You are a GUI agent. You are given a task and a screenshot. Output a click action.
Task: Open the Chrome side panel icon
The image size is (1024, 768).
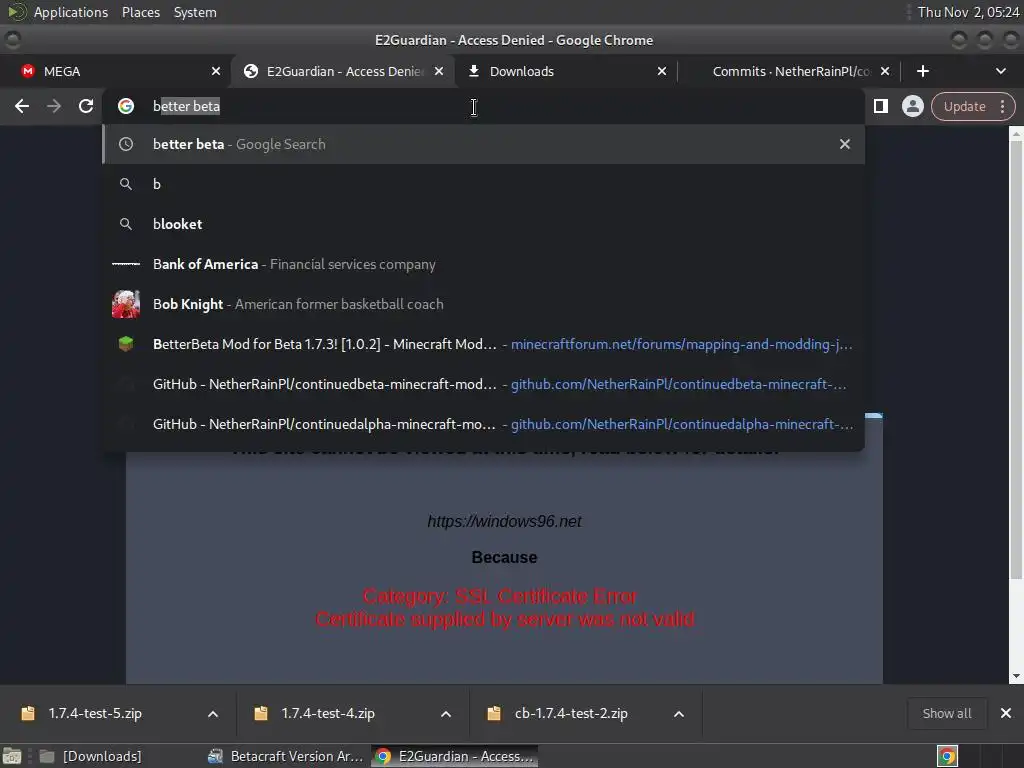coord(880,106)
